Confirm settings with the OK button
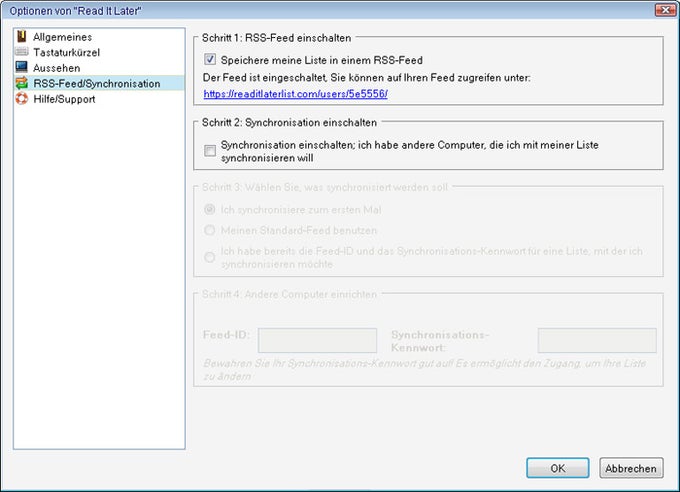Screen dimensions: 680x492 coord(558,468)
